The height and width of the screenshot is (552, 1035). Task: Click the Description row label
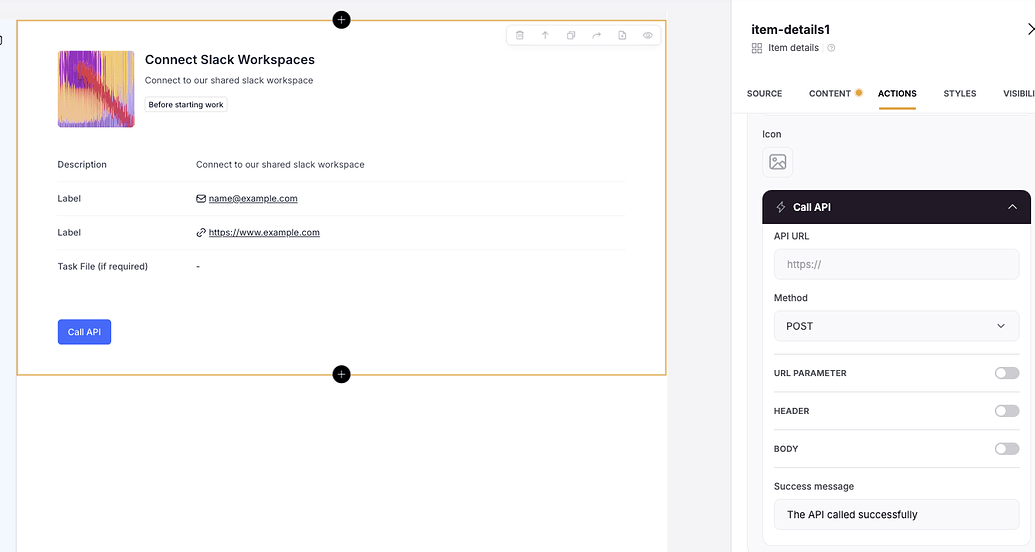coord(82,164)
